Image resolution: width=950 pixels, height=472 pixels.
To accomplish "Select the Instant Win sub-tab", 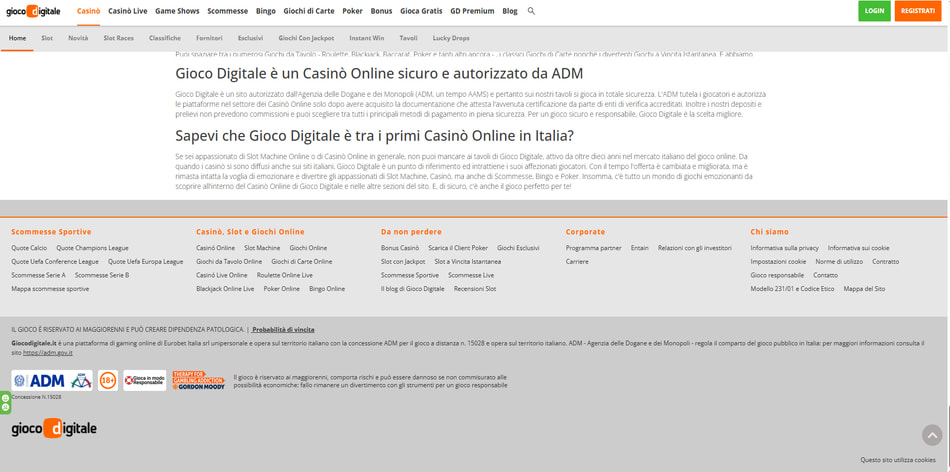I will (367, 38).
